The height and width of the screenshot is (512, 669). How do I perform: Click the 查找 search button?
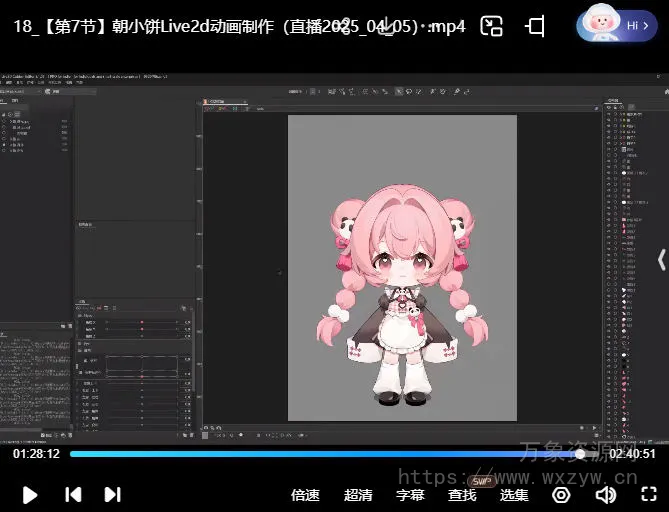[x=462, y=494]
